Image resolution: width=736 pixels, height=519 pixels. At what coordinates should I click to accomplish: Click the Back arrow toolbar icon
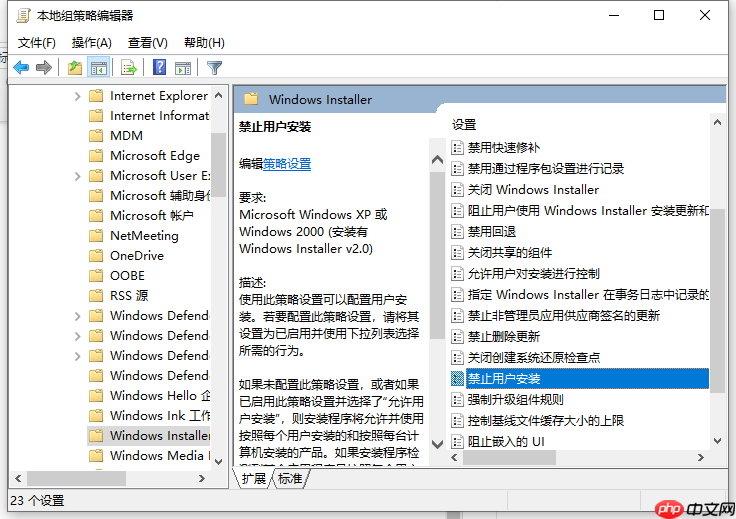[x=21, y=68]
